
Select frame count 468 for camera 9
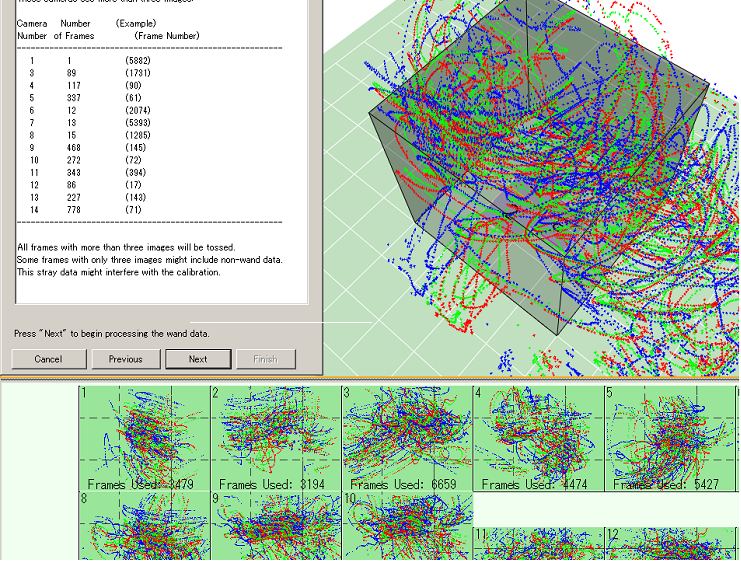tap(74, 147)
